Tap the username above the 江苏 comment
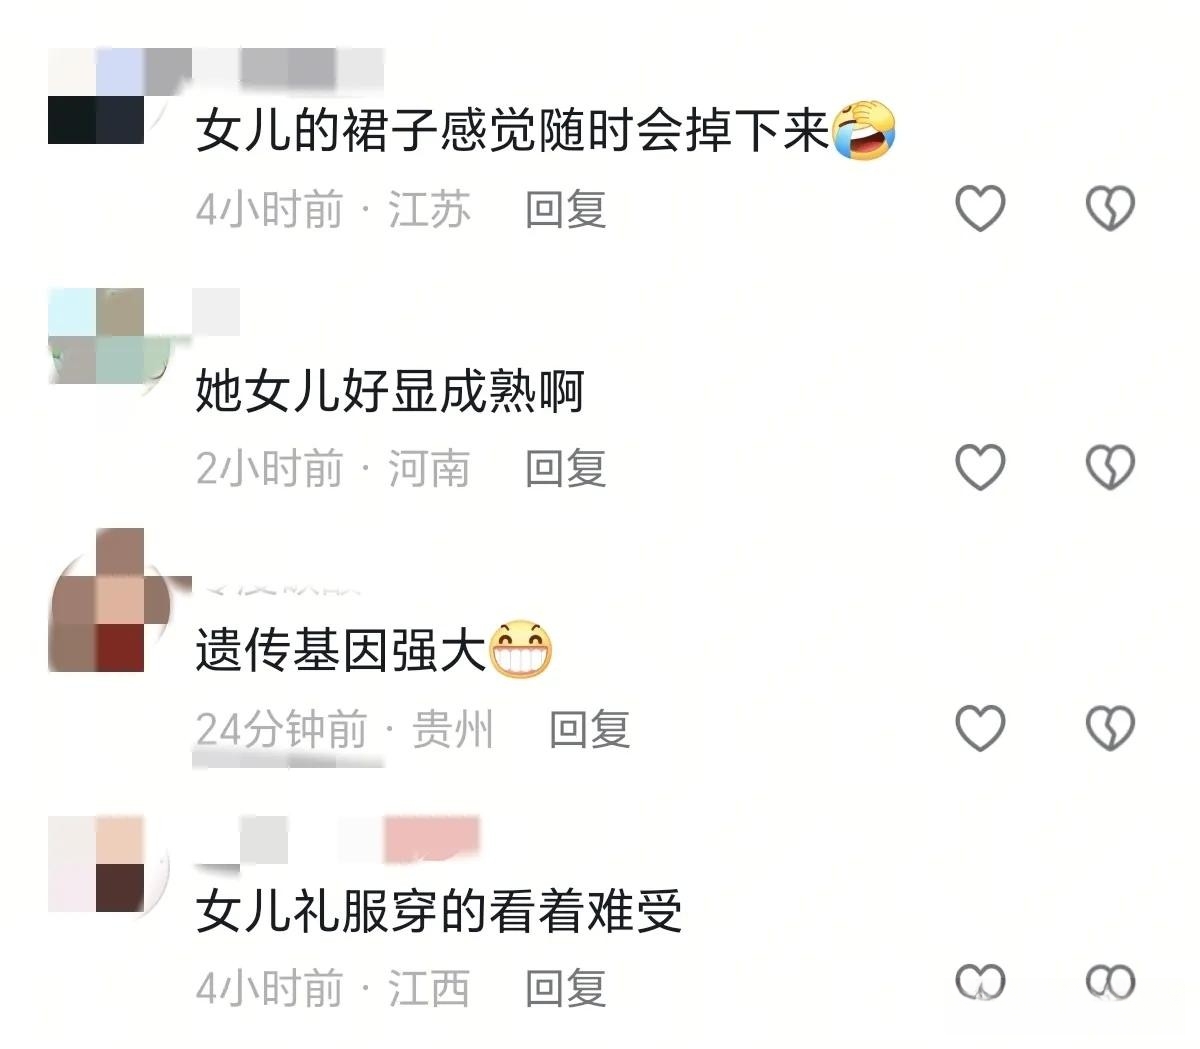This screenshot has width=1200, height=1049. (288, 68)
